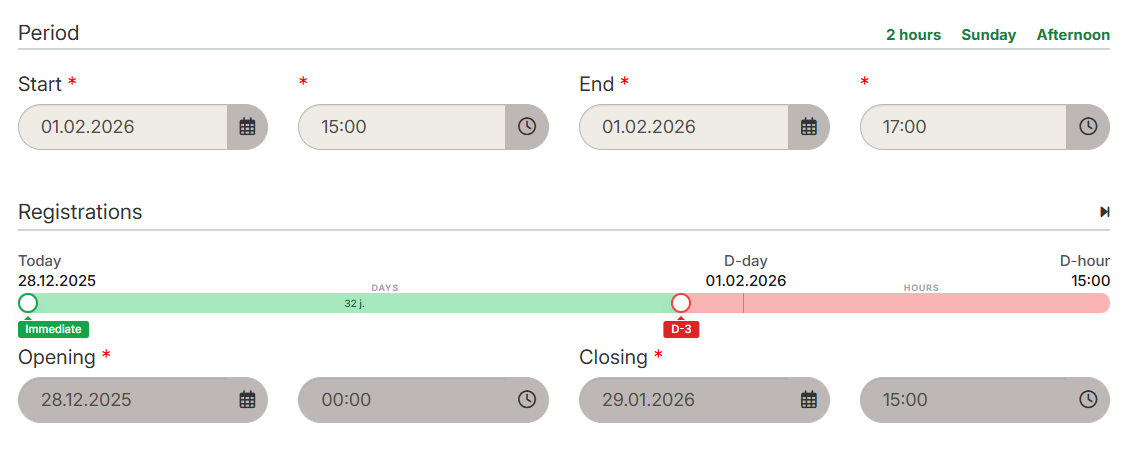Open clock picker for End time
The height and width of the screenshot is (453, 1131).
tap(1089, 127)
